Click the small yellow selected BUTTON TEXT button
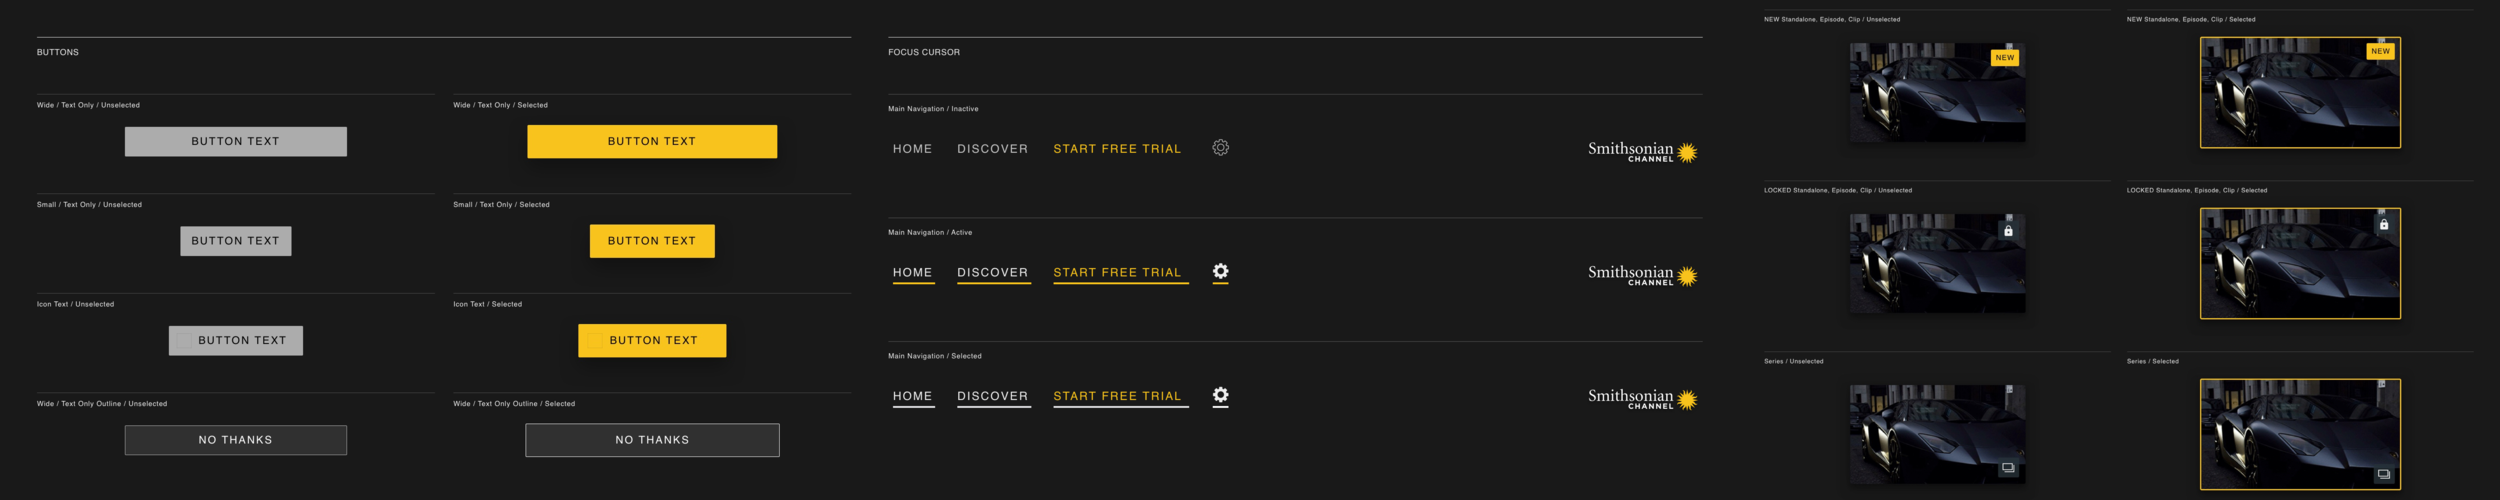The width and height of the screenshot is (2500, 500). click(x=652, y=241)
